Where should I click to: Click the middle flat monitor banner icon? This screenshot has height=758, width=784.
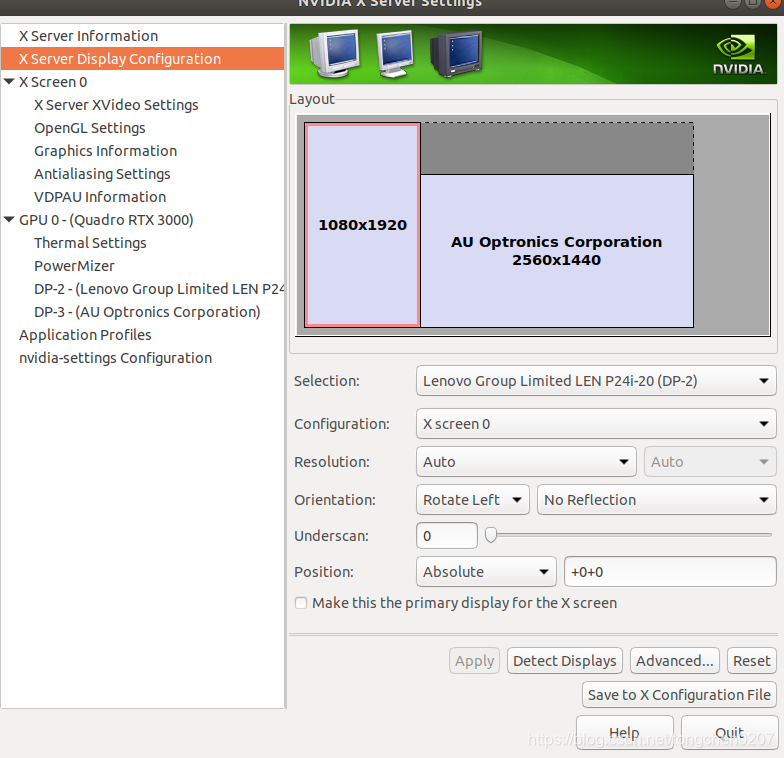coord(395,54)
